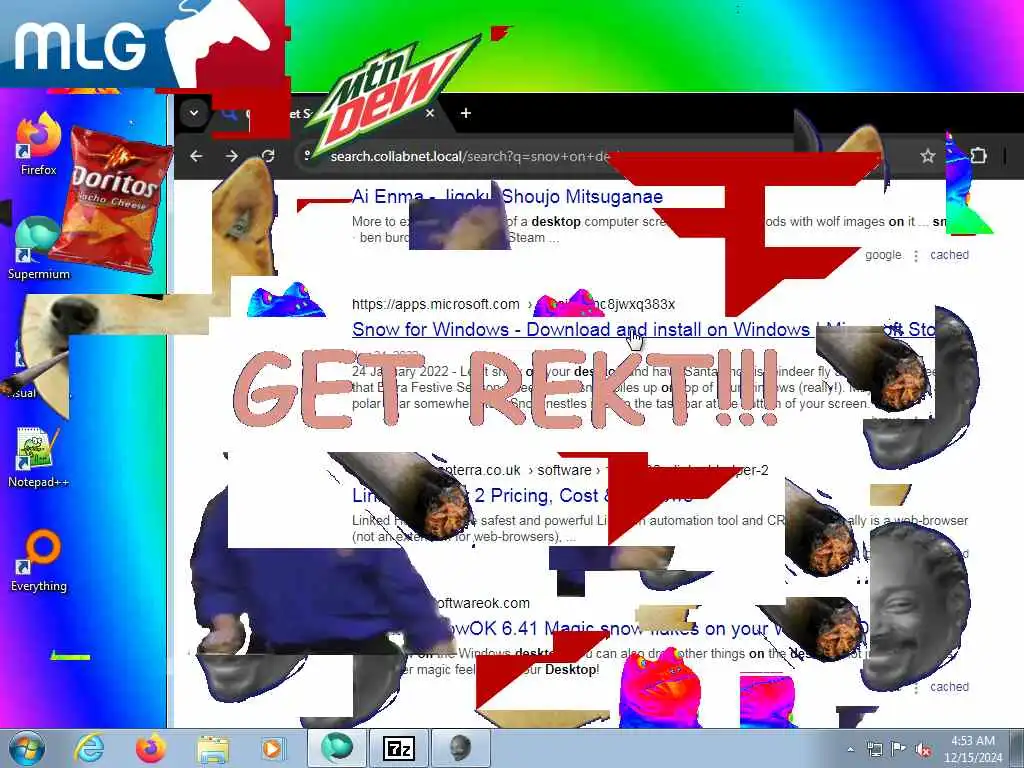Open the taskbar clock showing 4:53 AM
1024x768 pixels.
pyautogui.click(x=972, y=749)
